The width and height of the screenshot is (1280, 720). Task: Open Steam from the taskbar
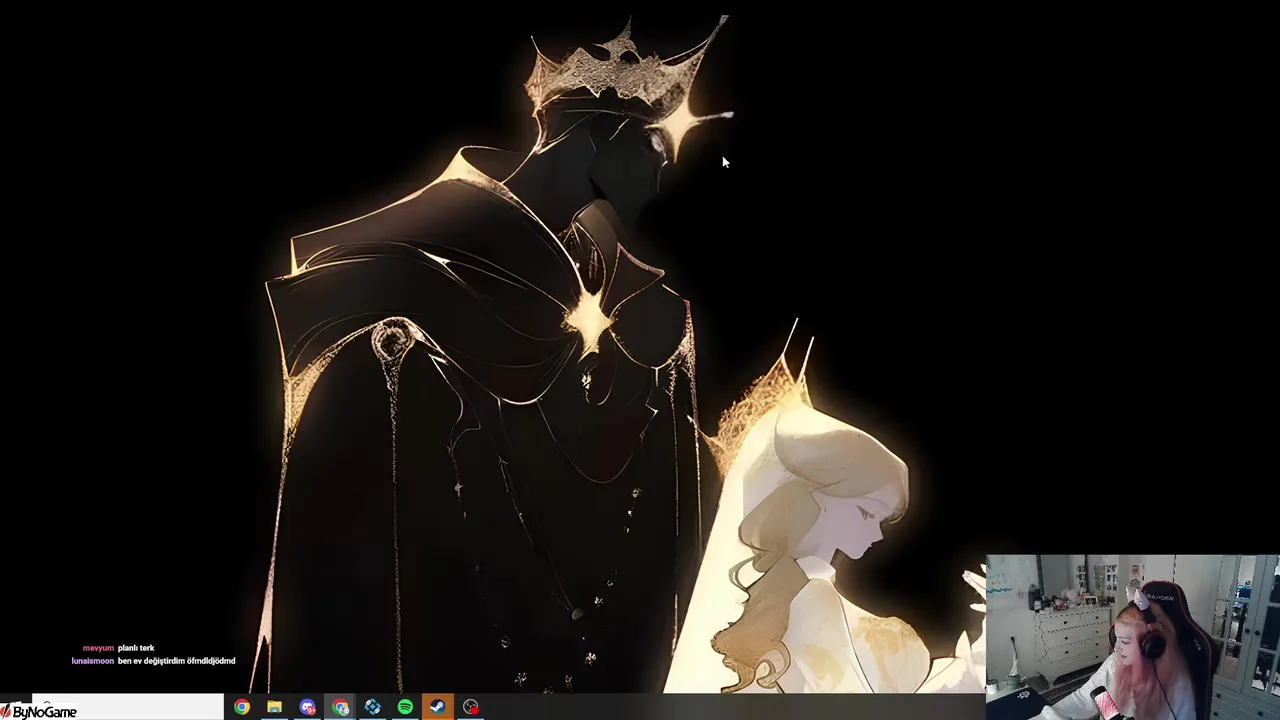pos(437,707)
